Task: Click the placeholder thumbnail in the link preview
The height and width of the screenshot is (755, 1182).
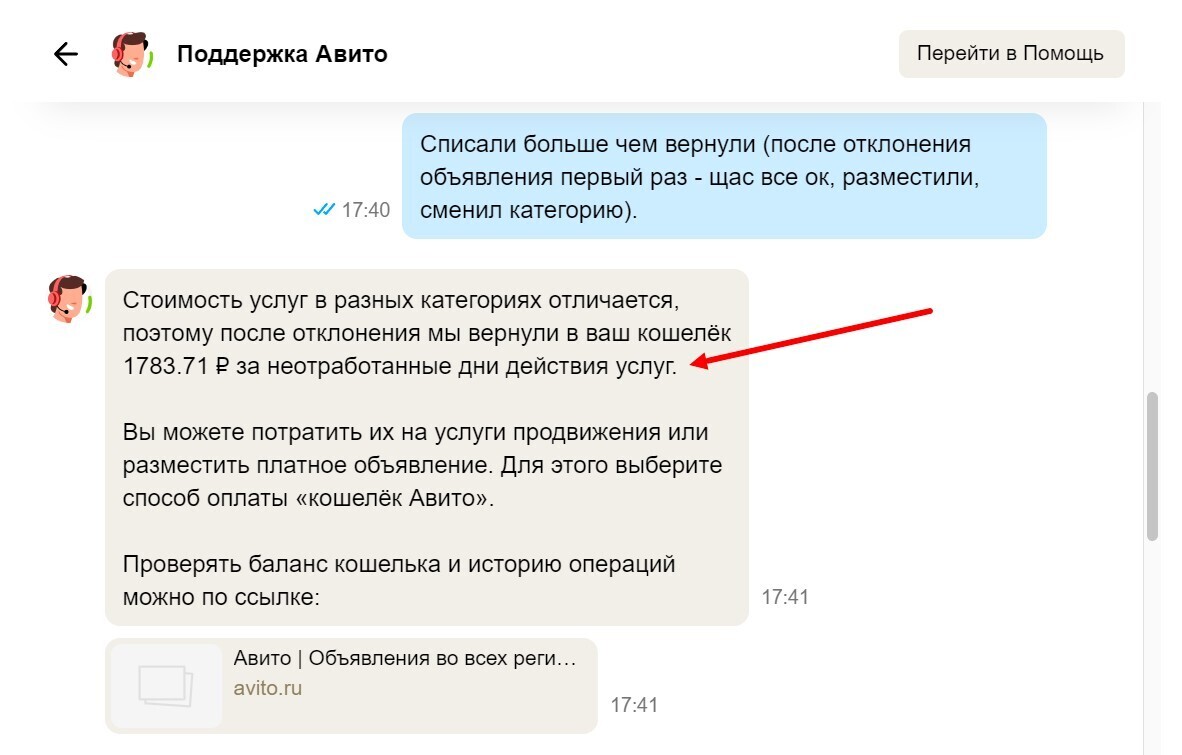Action: coord(167,686)
